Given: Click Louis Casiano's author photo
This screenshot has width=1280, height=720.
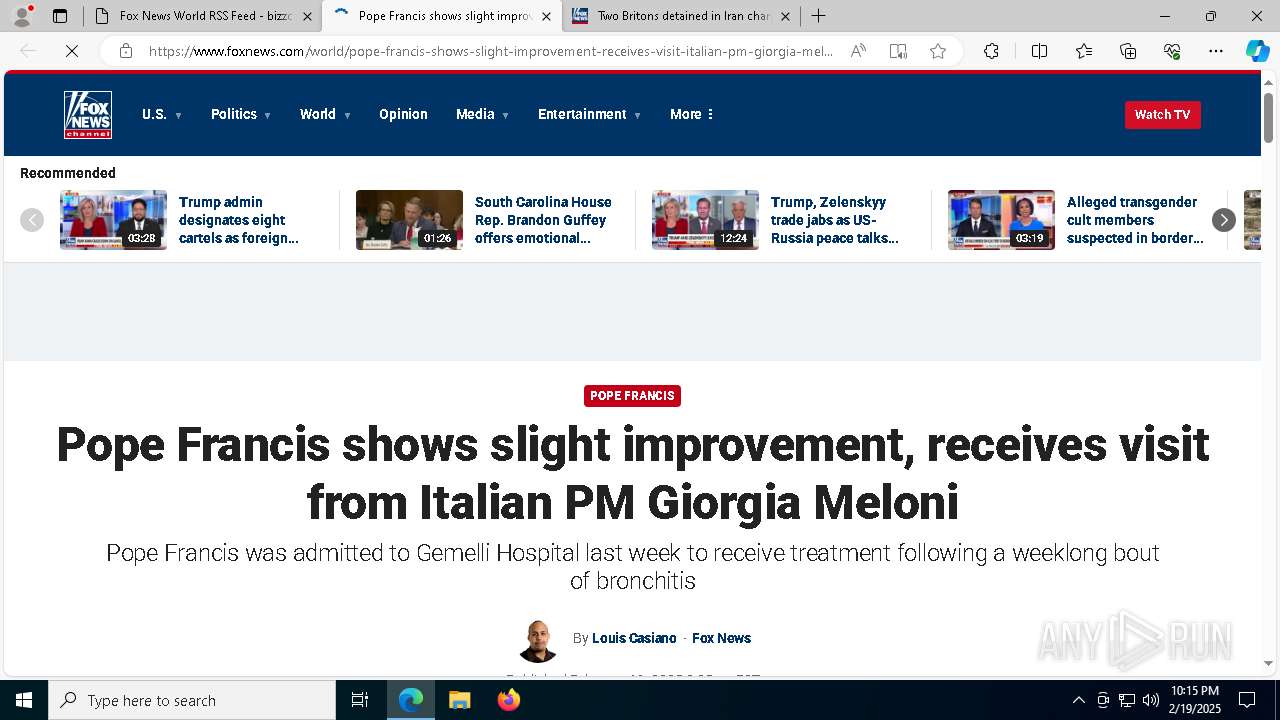Looking at the screenshot, I should (538, 640).
